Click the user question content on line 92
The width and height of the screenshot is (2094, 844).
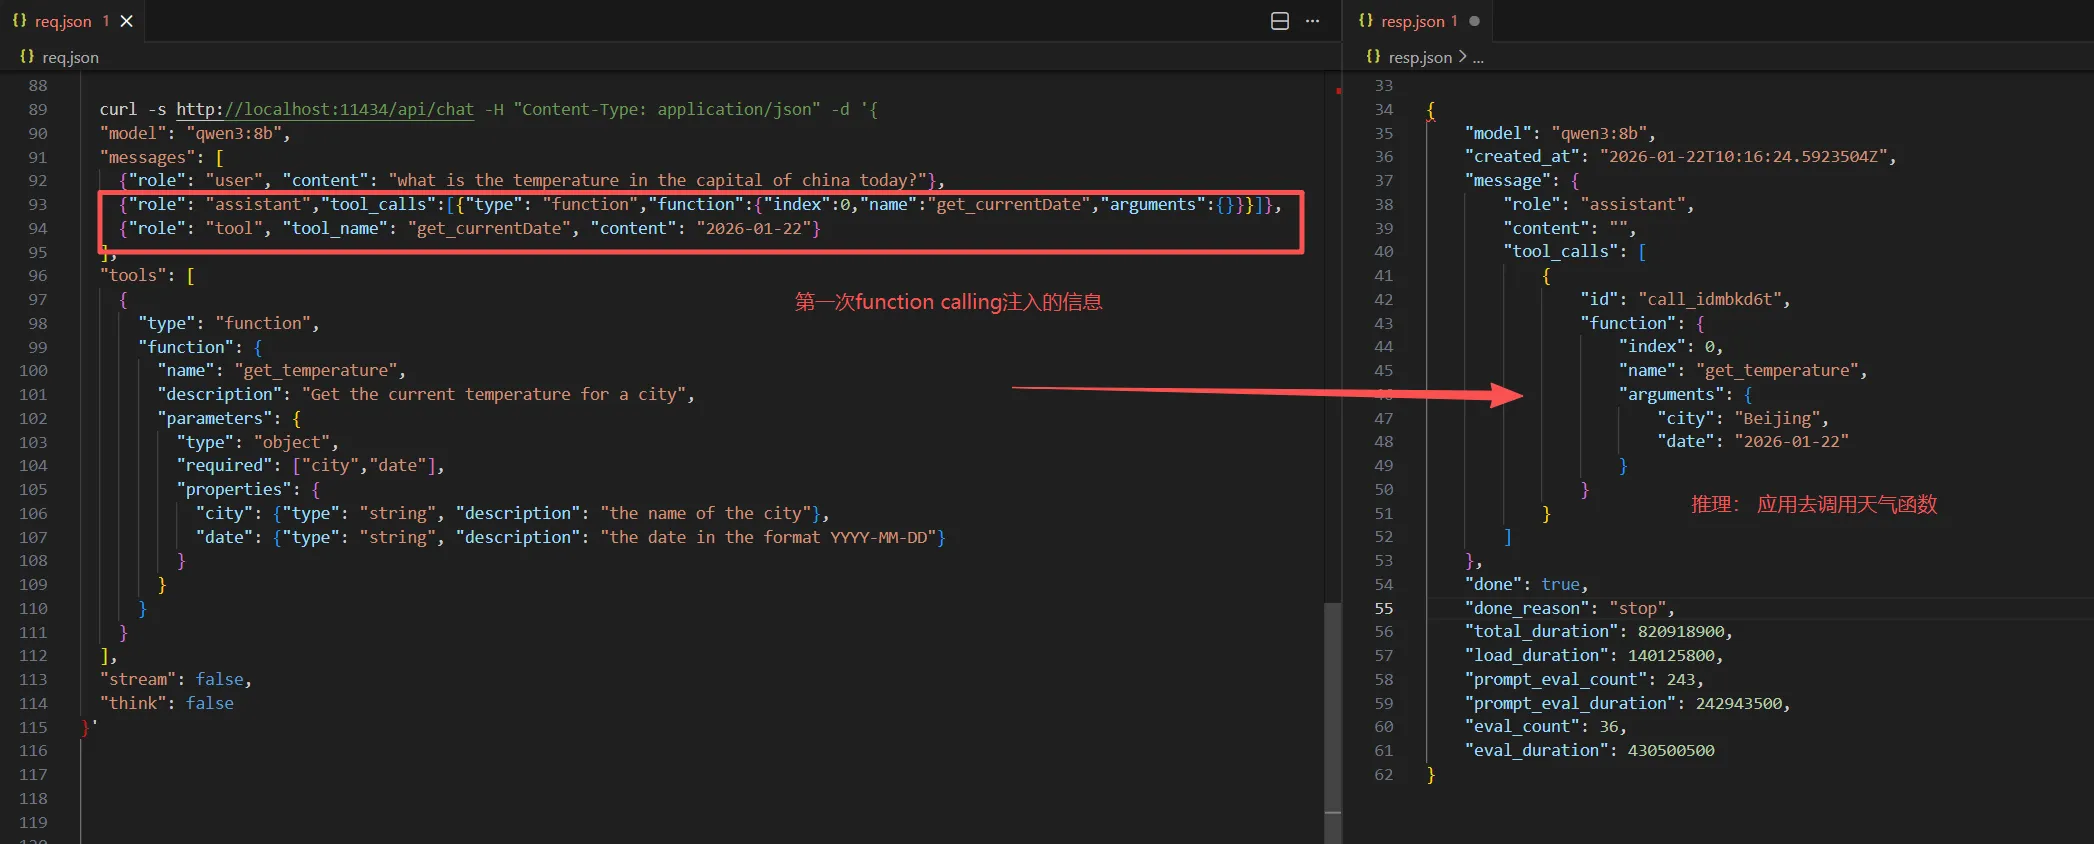[x=658, y=180]
